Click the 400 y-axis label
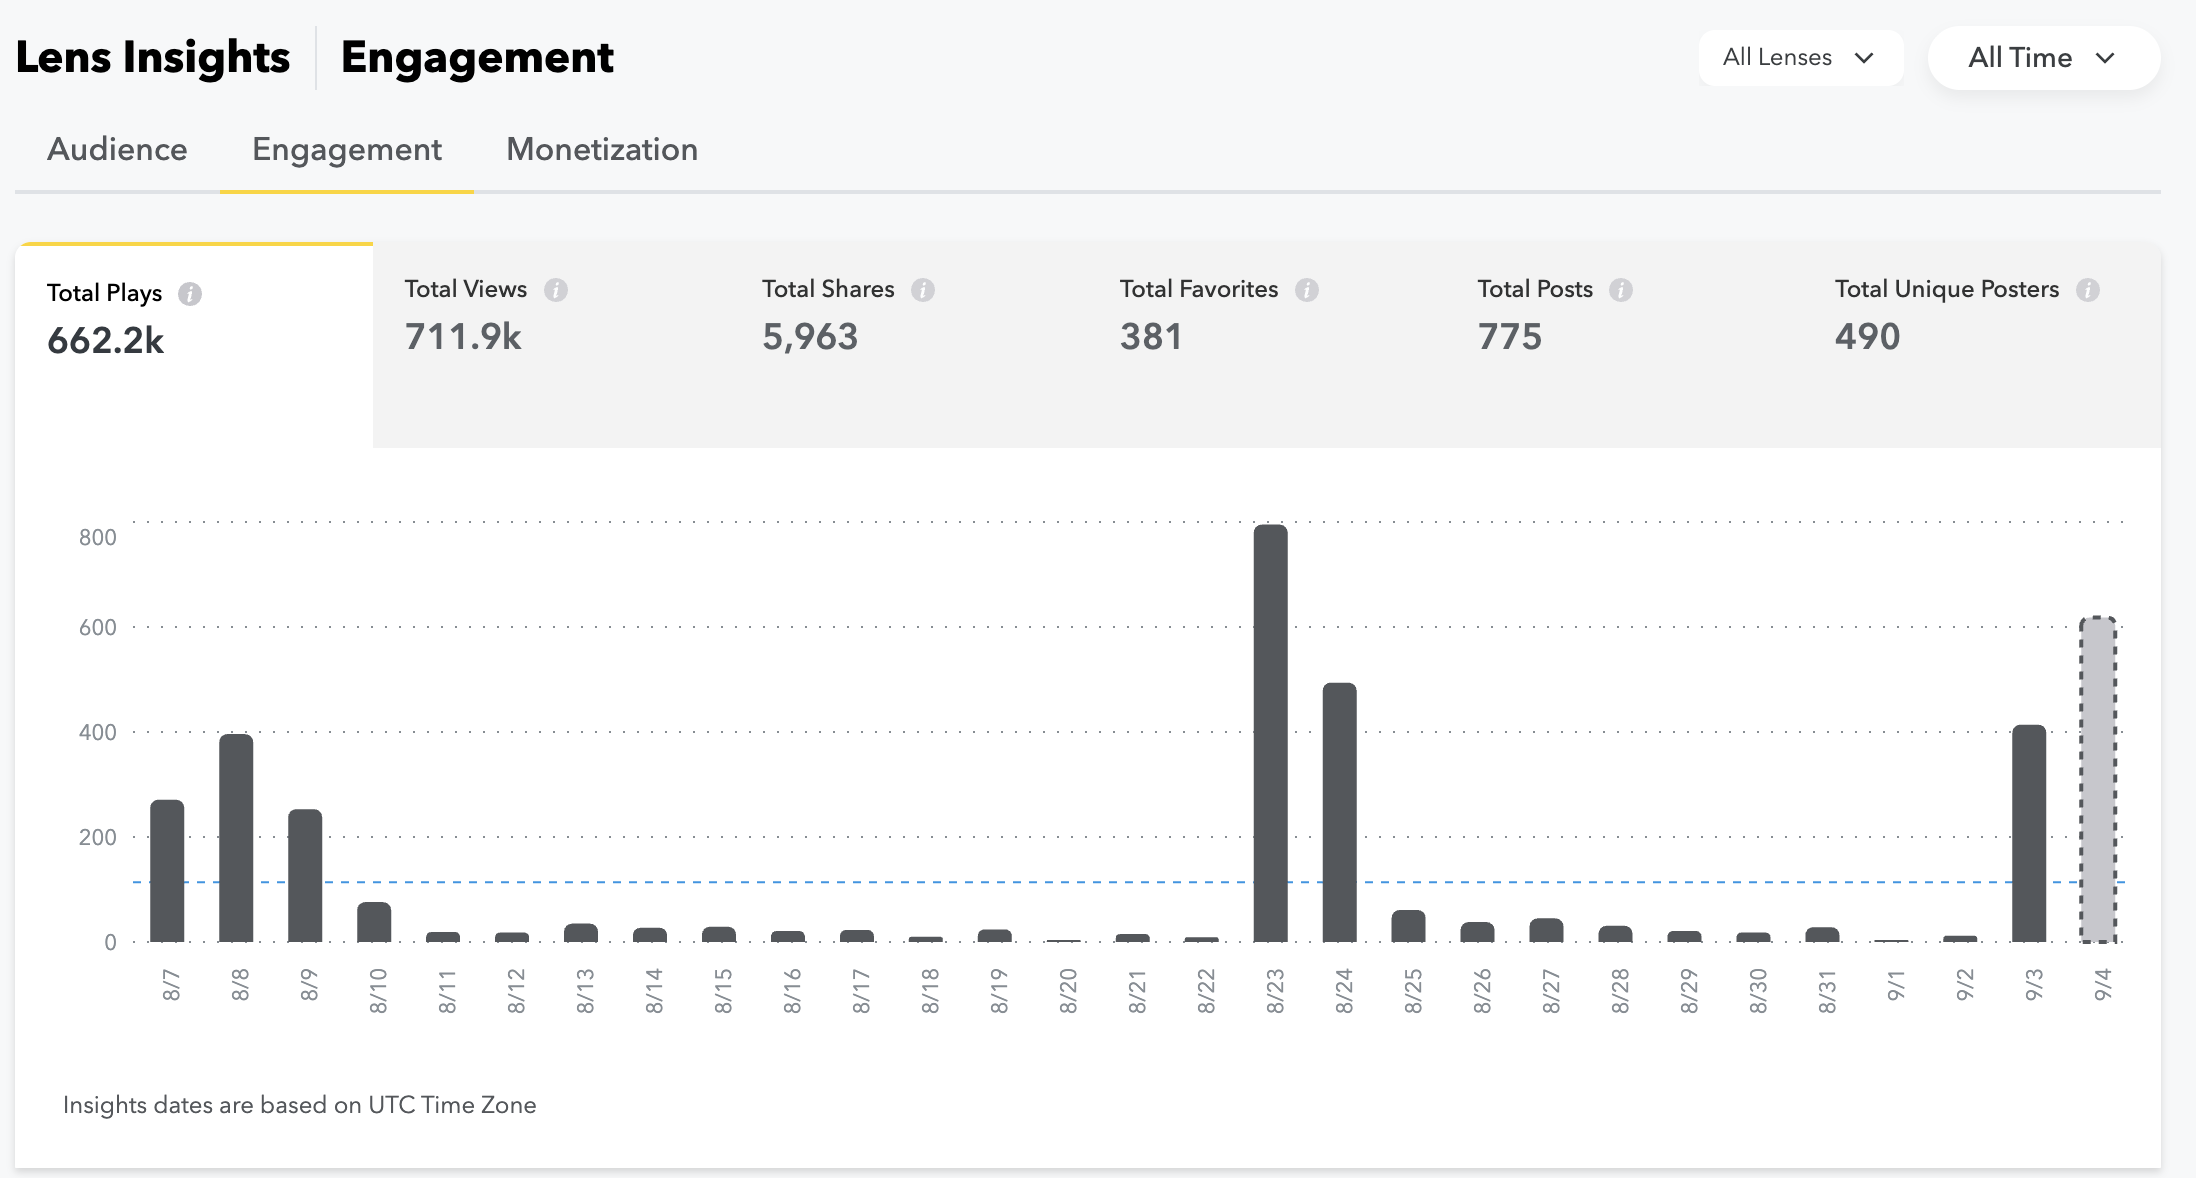 pyautogui.click(x=98, y=733)
